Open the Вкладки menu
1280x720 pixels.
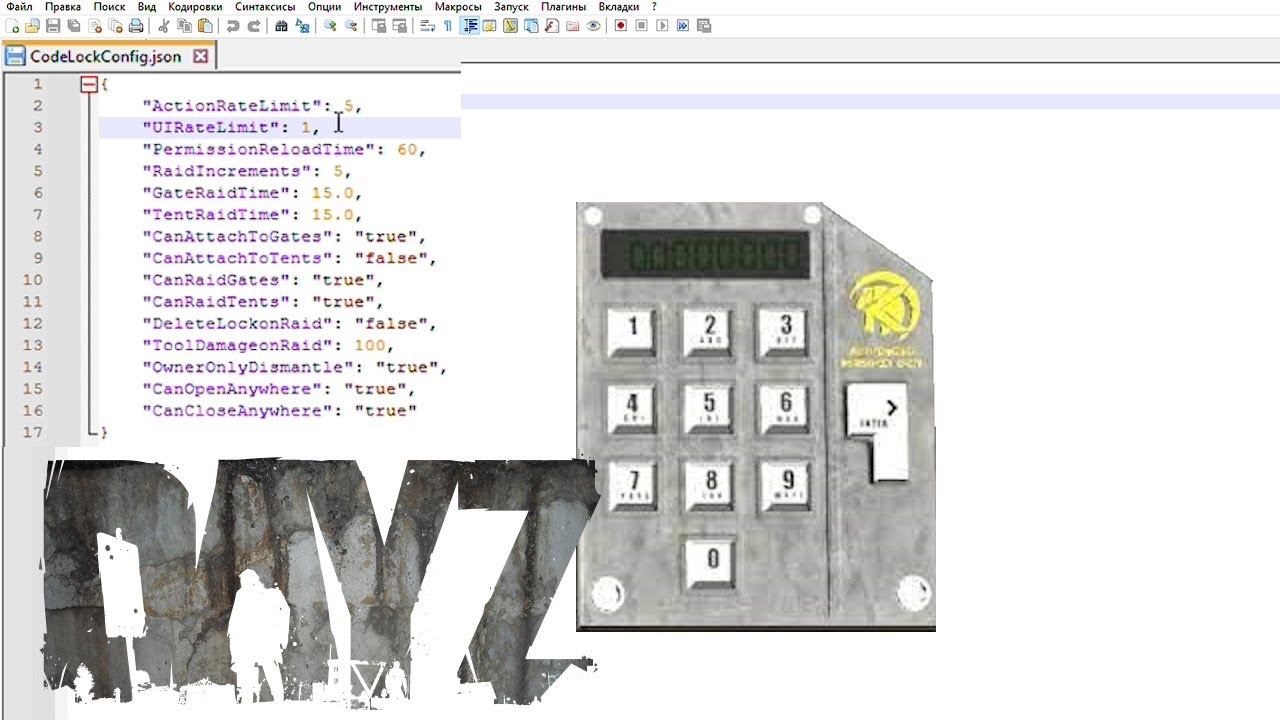[x=619, y=7]
